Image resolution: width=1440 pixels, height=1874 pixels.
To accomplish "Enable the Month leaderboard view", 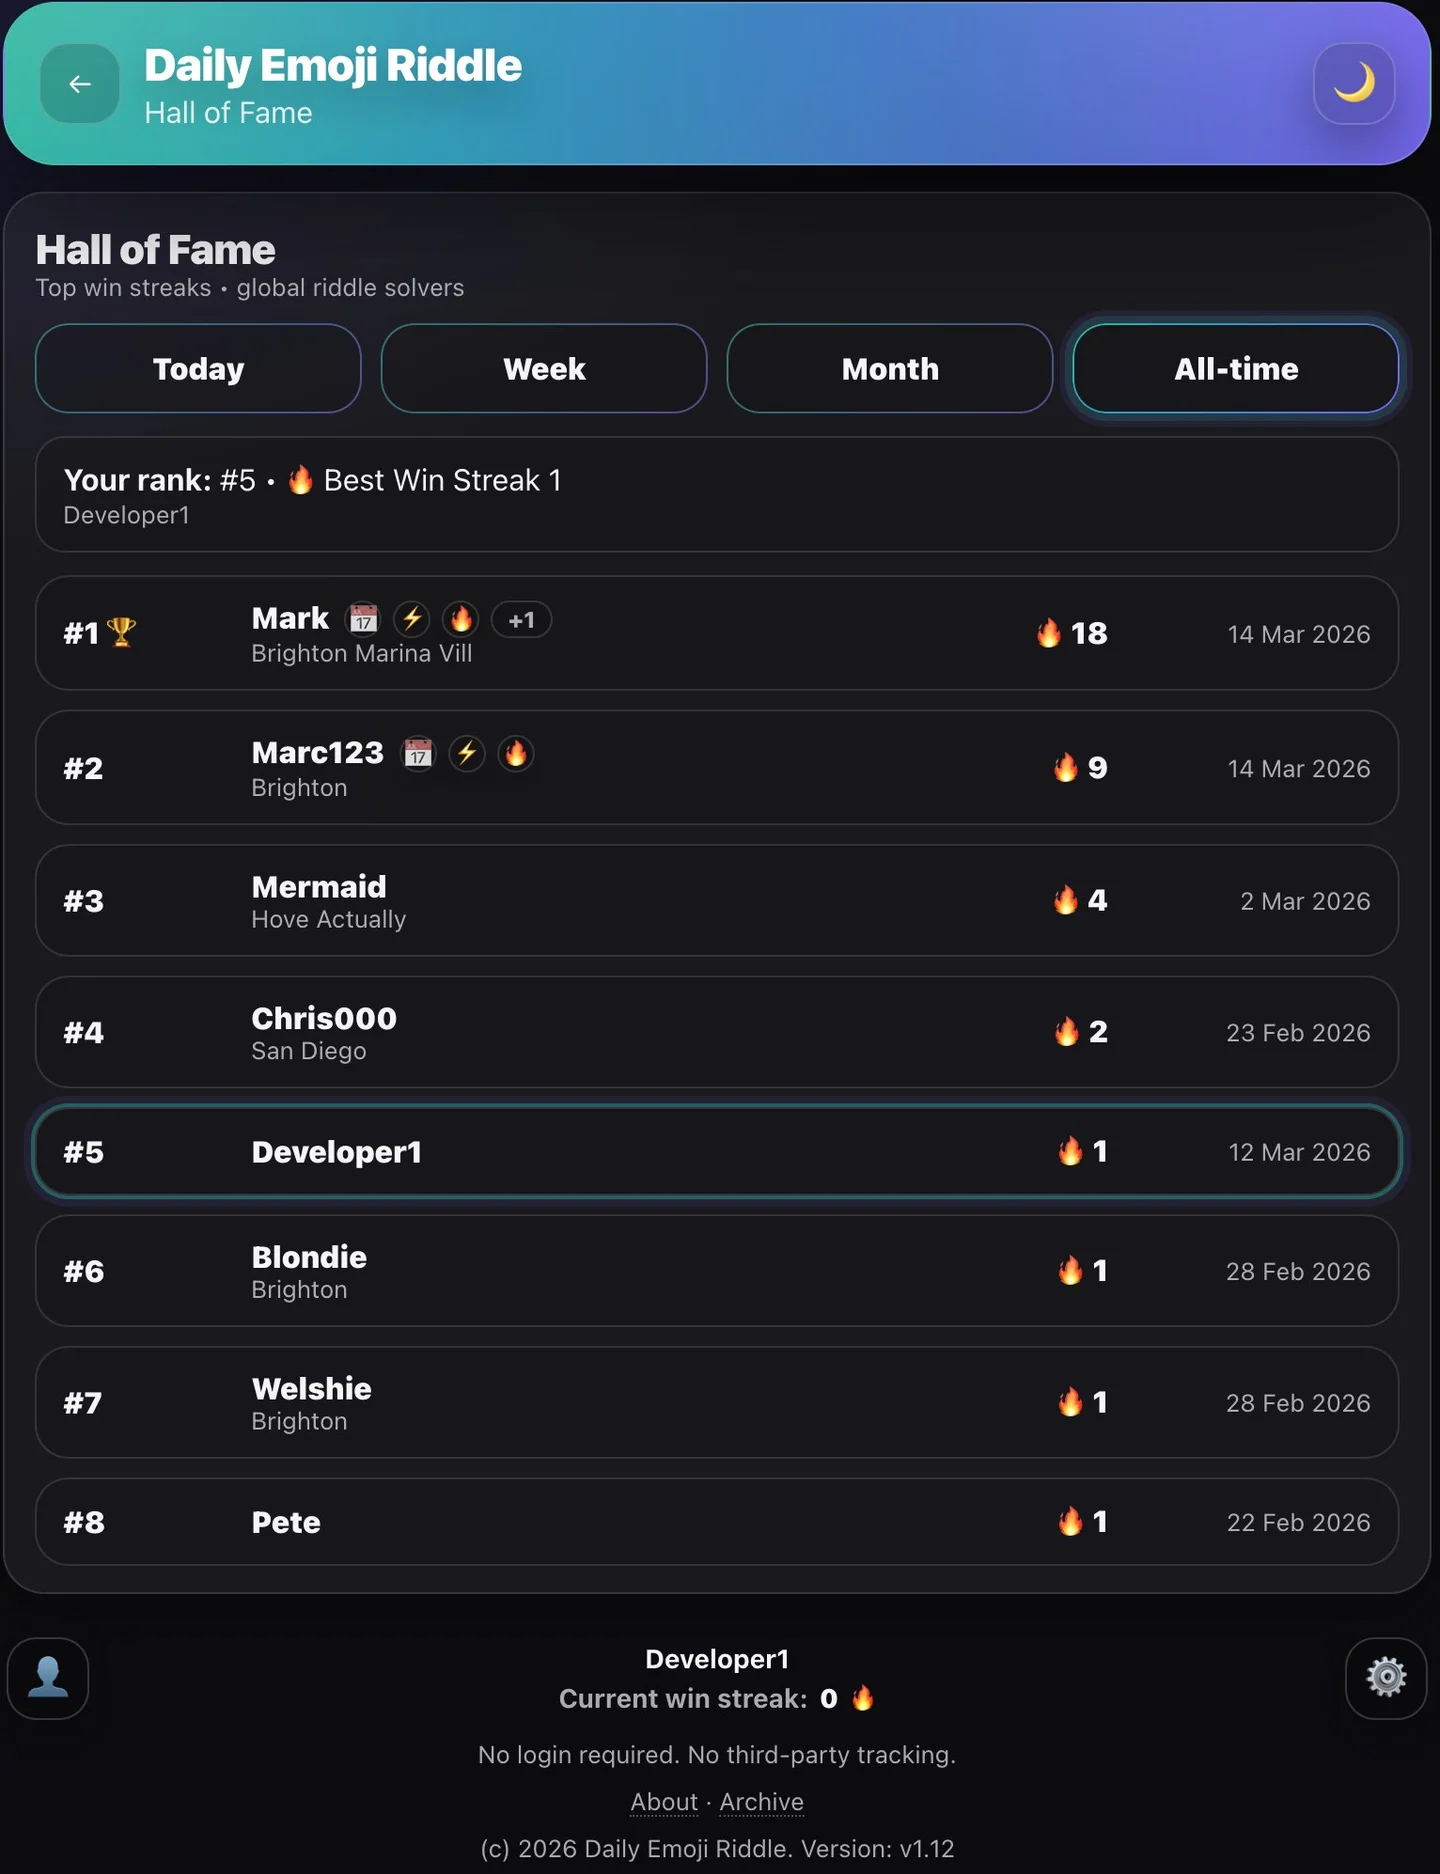I will tap(889, 369).
